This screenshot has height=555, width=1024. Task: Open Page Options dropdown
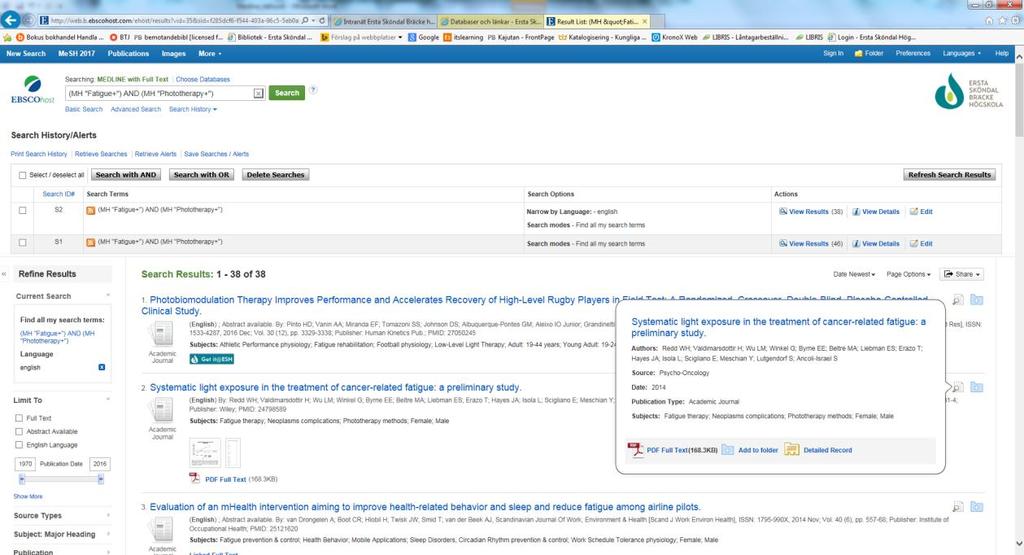(x=908, y=274)
